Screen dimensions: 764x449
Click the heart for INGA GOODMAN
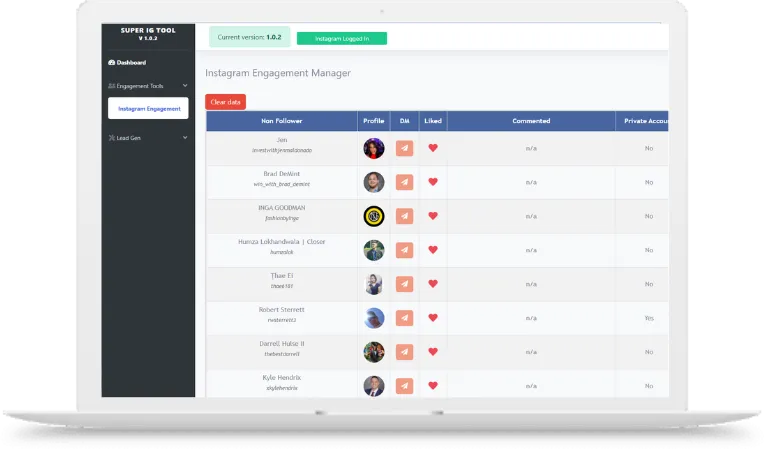click(x=433, y=216)
